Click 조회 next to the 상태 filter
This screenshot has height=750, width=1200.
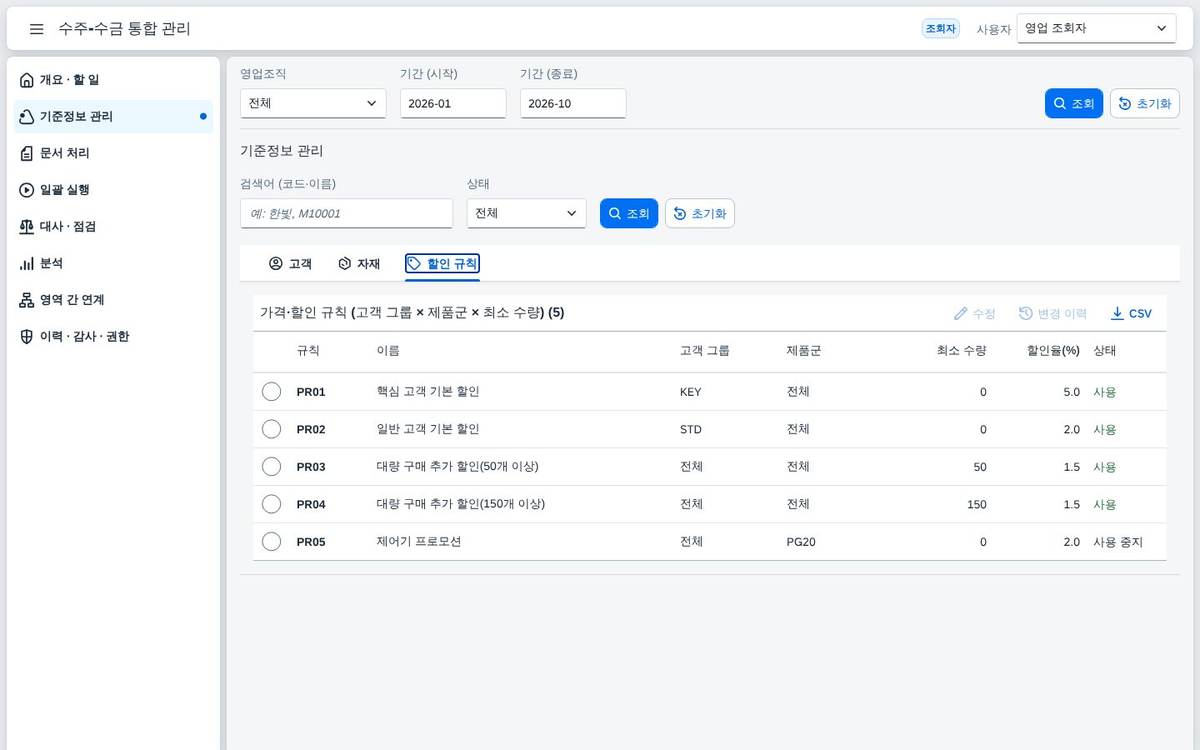(x=629, y=214)
